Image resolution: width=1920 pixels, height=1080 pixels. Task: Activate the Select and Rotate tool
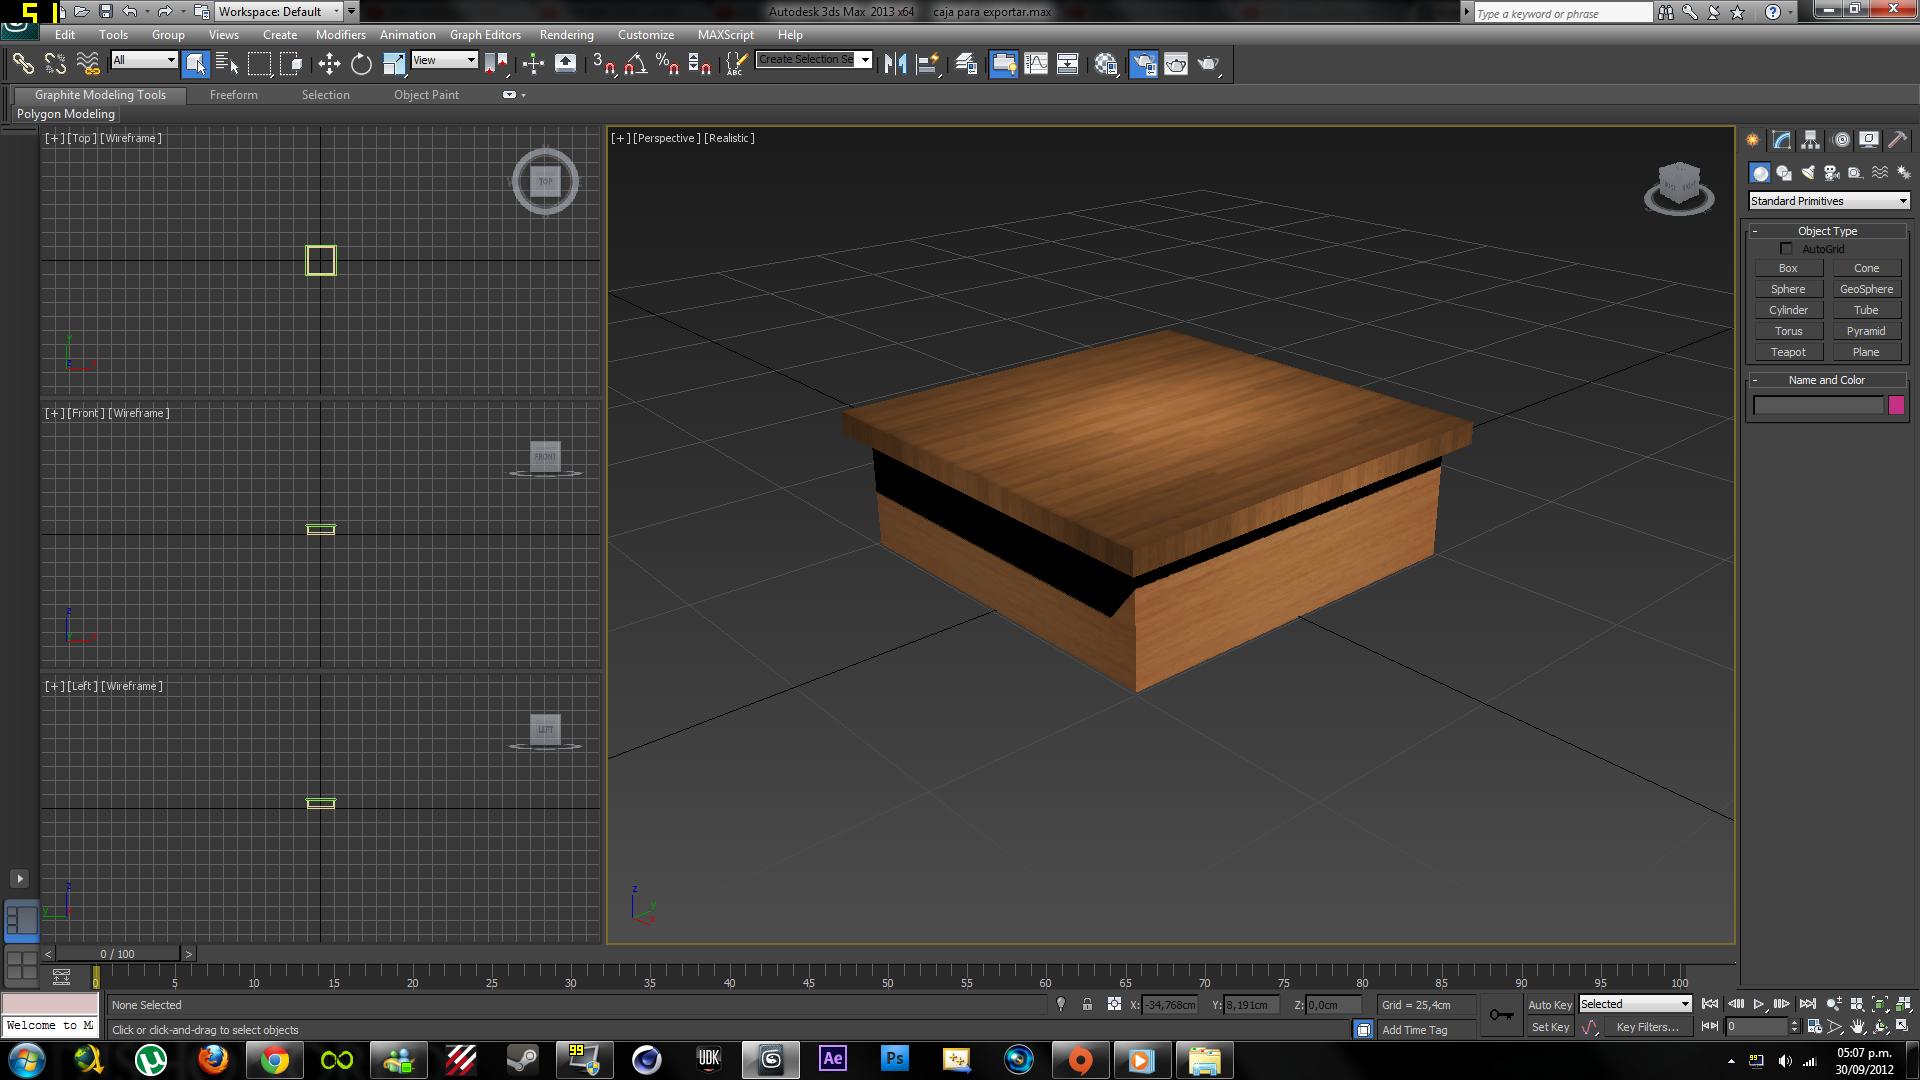361,64
